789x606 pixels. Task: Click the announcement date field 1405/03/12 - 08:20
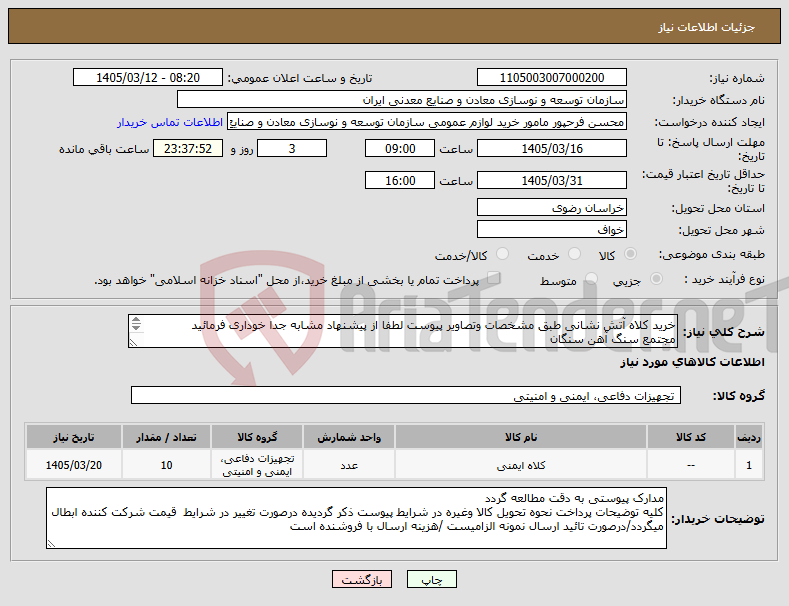point(148,78)
